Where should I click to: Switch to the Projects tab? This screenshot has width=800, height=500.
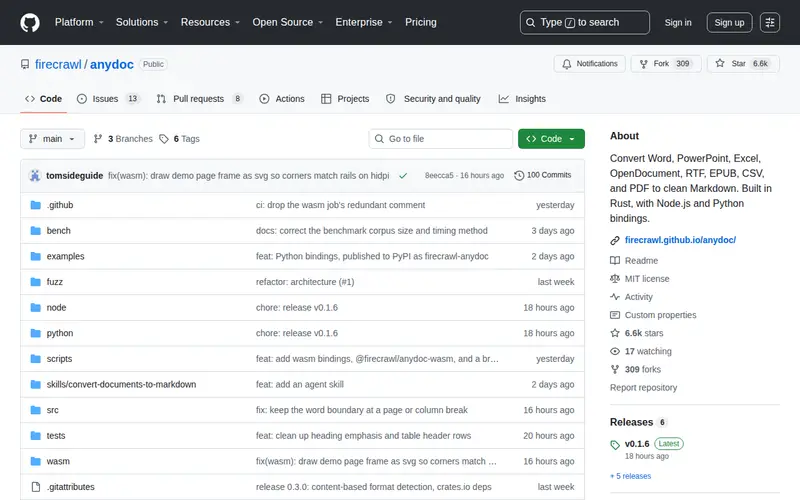point(345,99)
